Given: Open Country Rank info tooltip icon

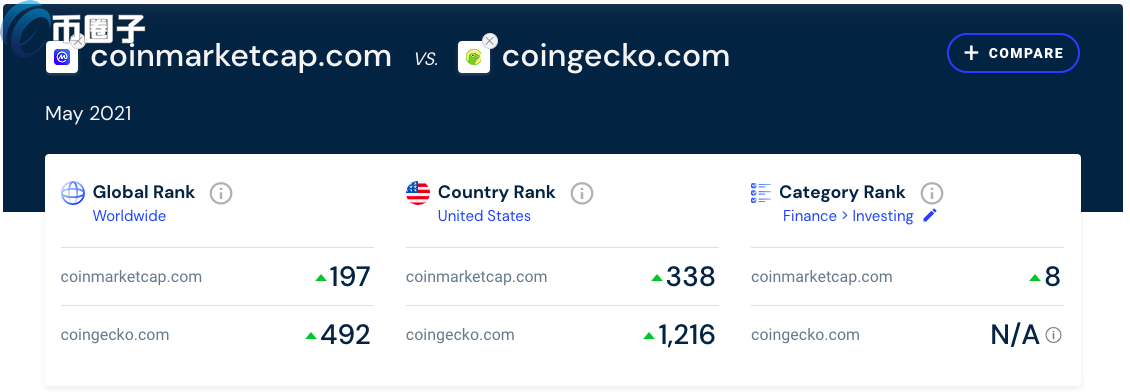Looking at the screenshot, I should pos(582,193).
